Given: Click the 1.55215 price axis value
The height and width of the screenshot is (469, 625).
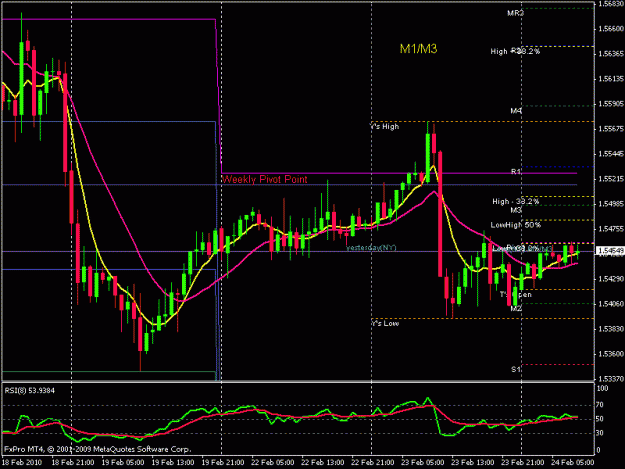Looking at the screenshot, I should coord(611,179).
